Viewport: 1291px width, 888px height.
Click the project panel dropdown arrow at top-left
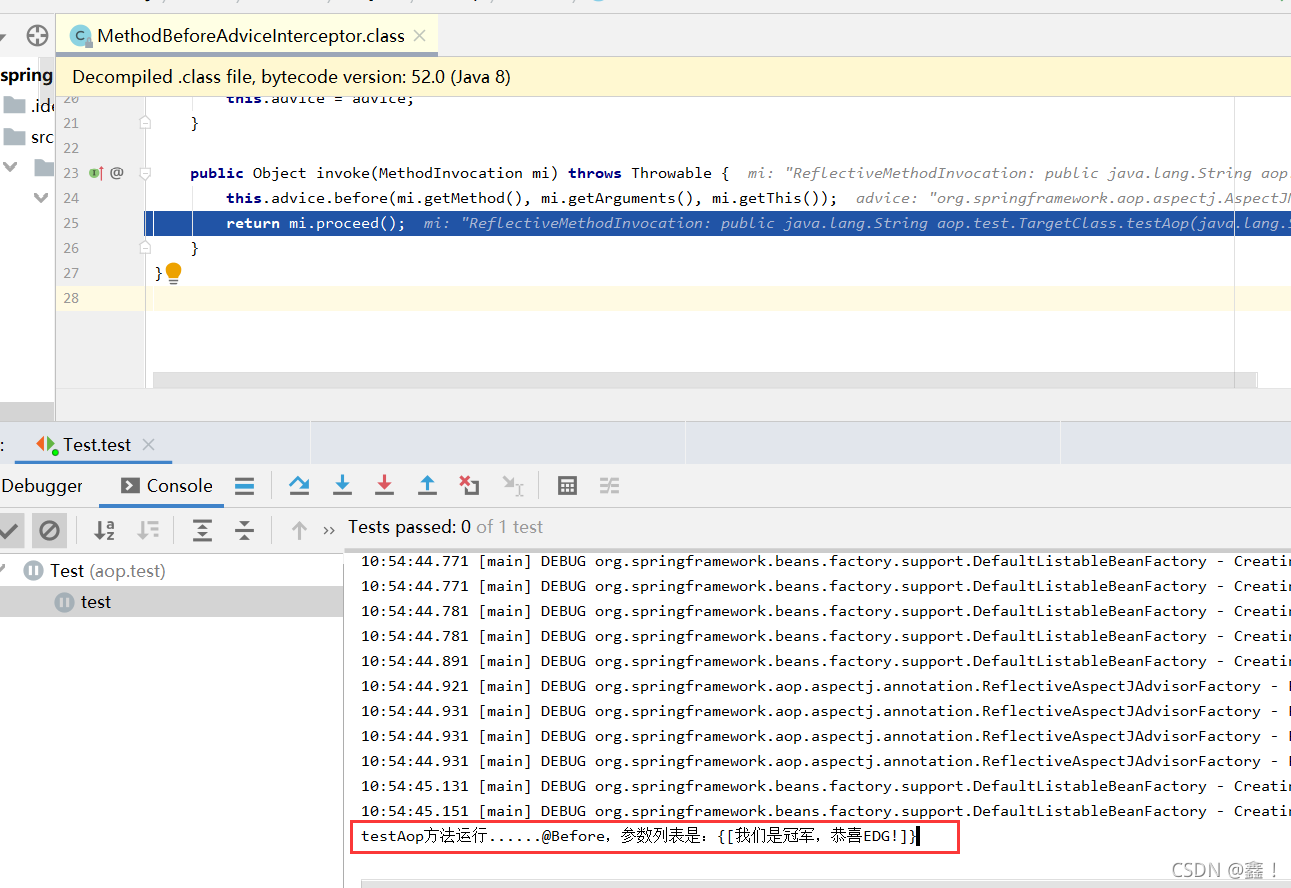point(3,36)
